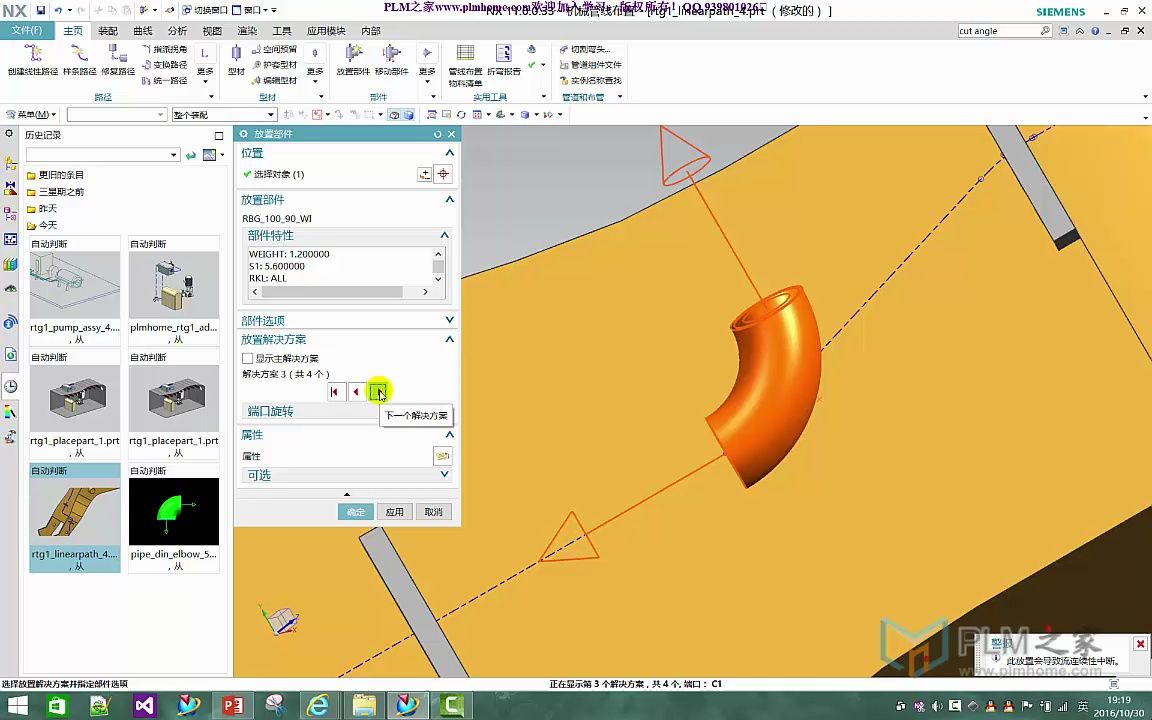Click the snap point icon next to Select Object
Screen dimensions: 1152x720
tap(425, 174)
